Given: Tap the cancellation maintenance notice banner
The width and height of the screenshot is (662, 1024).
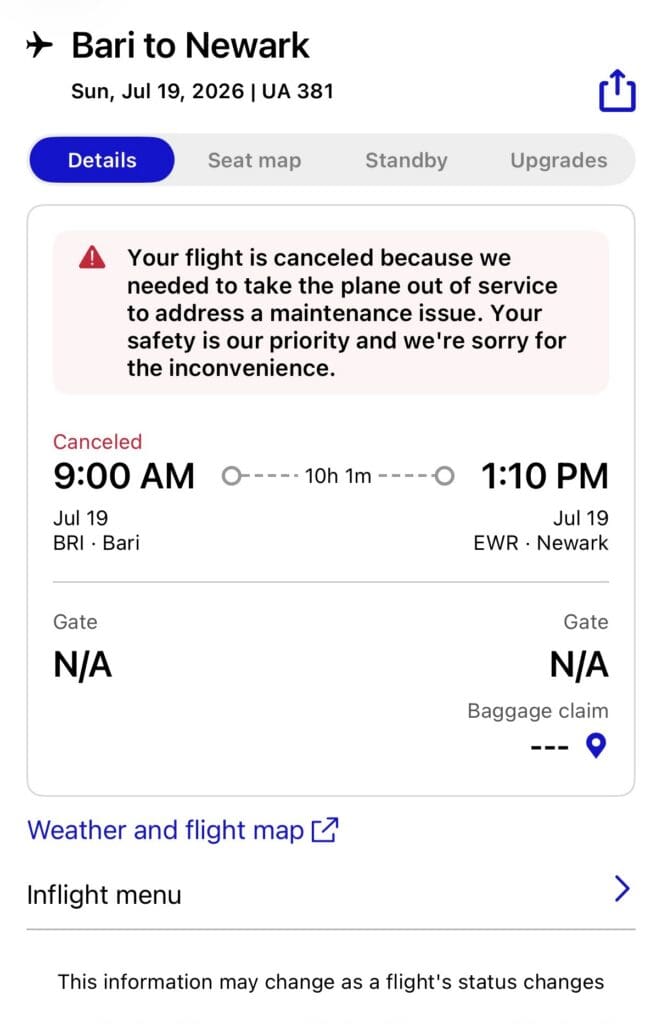Looking at the screenshot, I should tap(330, 312).
